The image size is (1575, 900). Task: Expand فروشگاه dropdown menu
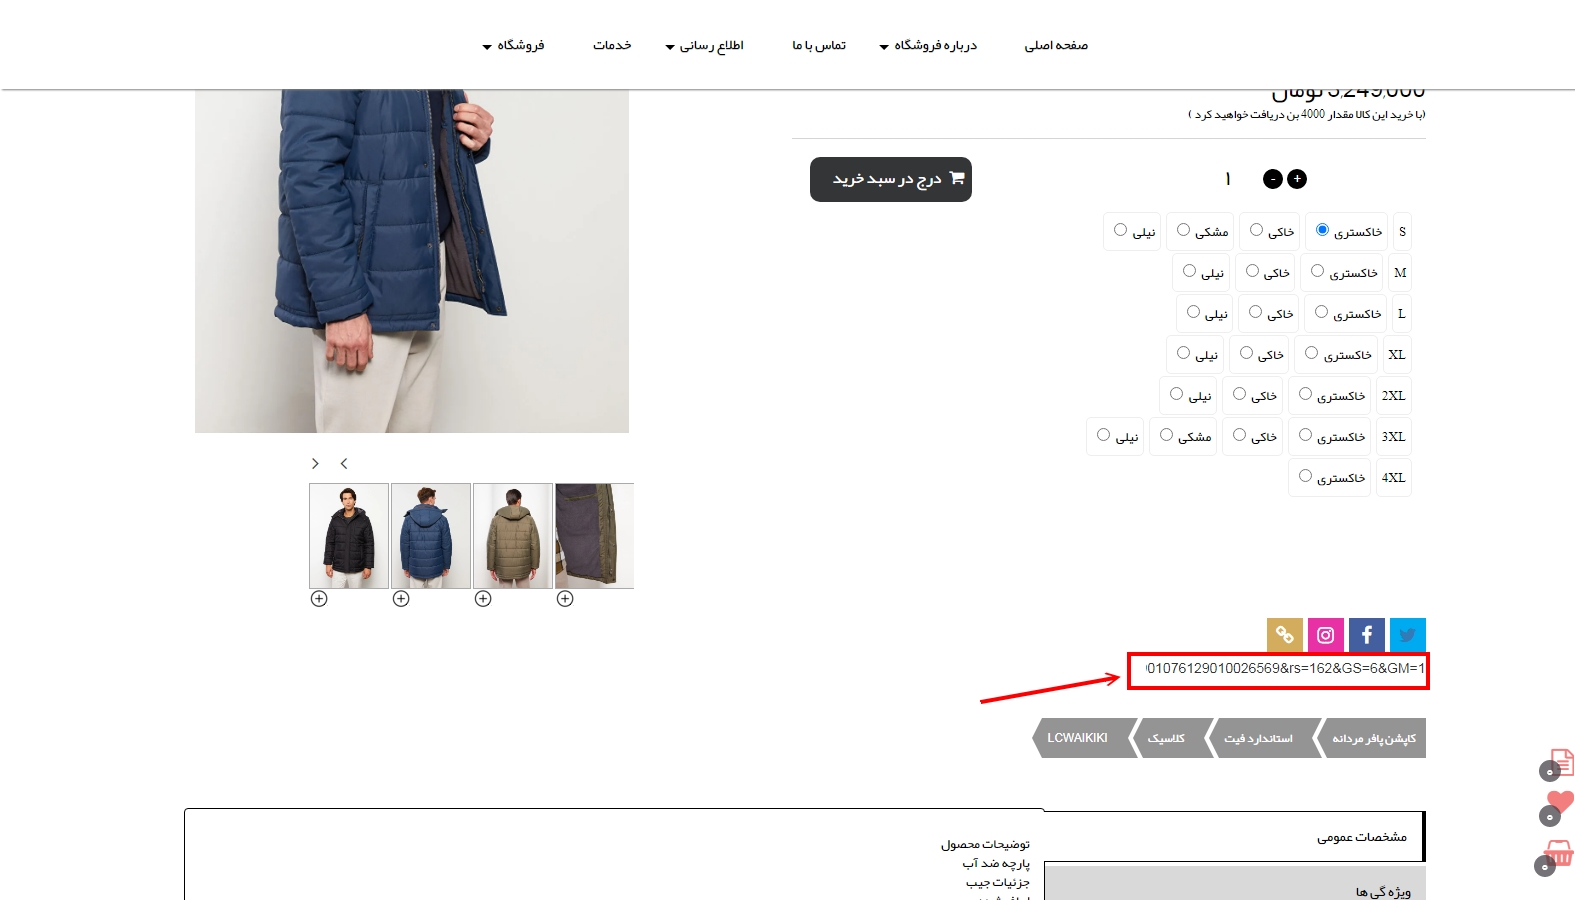pyautogui.click(x=513, y=45)
